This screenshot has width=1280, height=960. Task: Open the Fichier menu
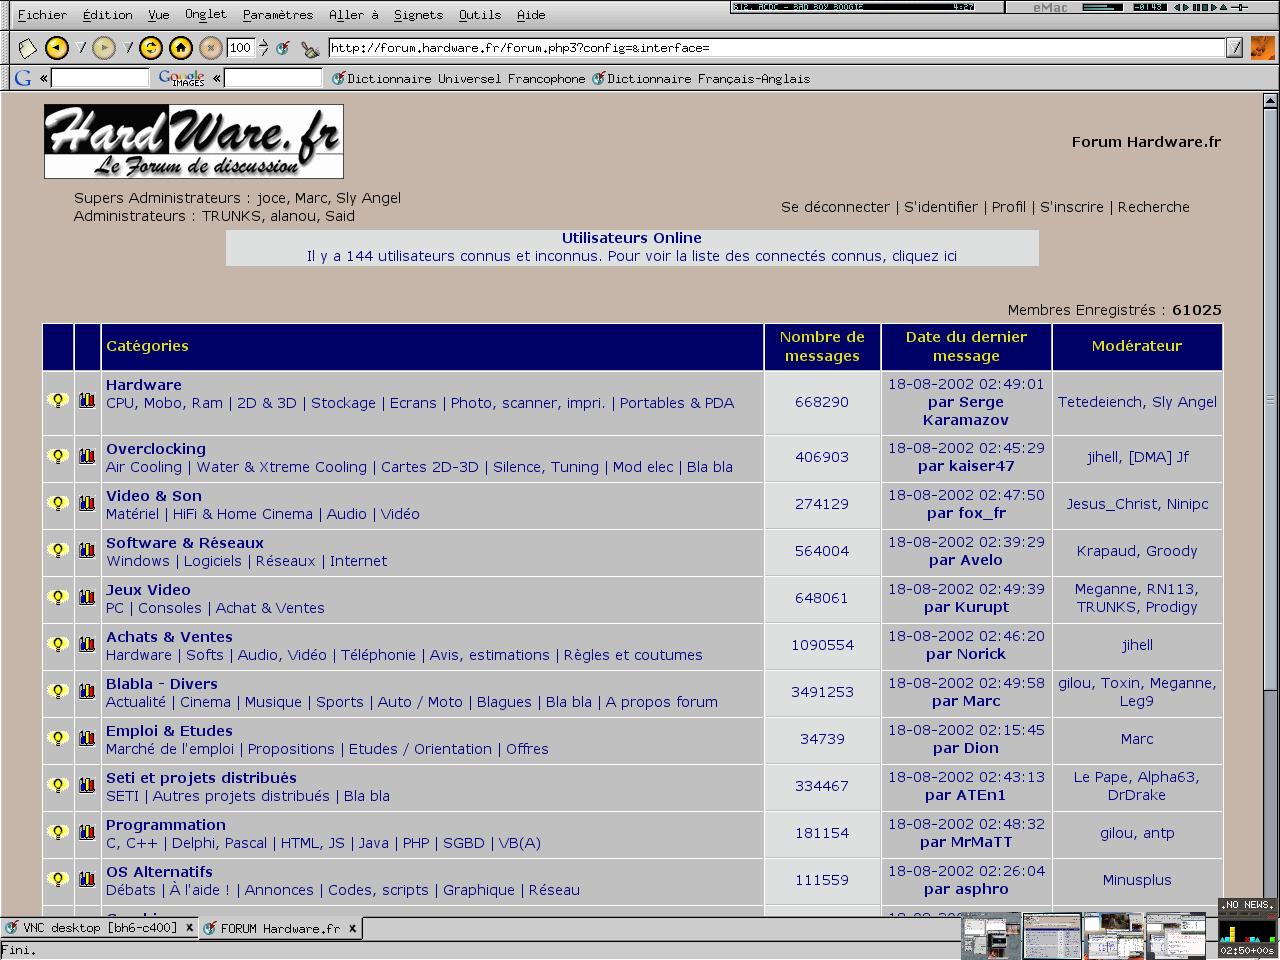[43, 14]
